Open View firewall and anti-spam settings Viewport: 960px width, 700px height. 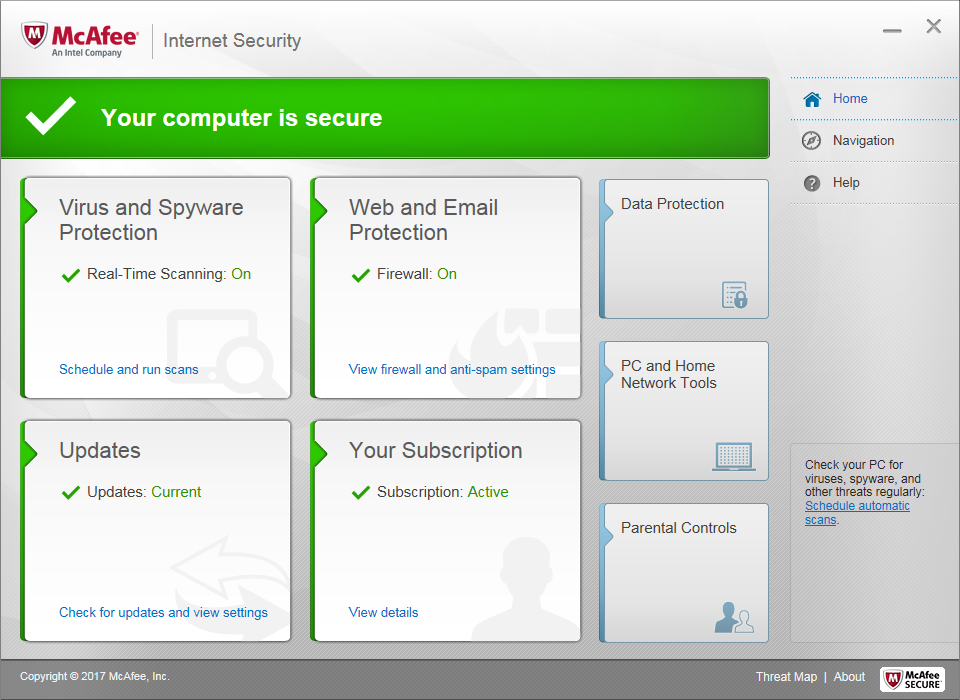pyautogui.click(x=451, y=370)
